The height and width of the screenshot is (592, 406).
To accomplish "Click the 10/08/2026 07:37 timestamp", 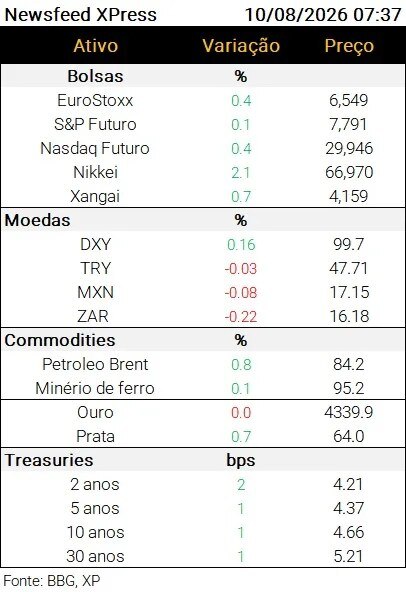I will coord(323,15).
